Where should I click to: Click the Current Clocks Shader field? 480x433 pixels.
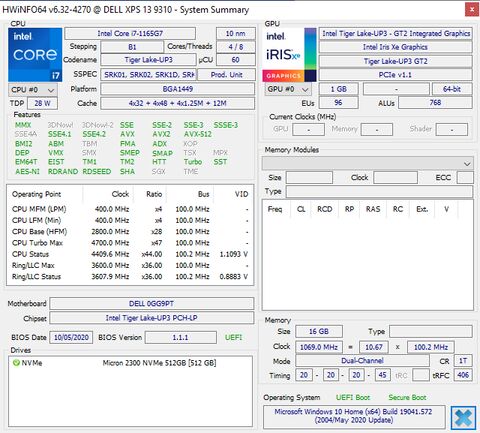452,129
